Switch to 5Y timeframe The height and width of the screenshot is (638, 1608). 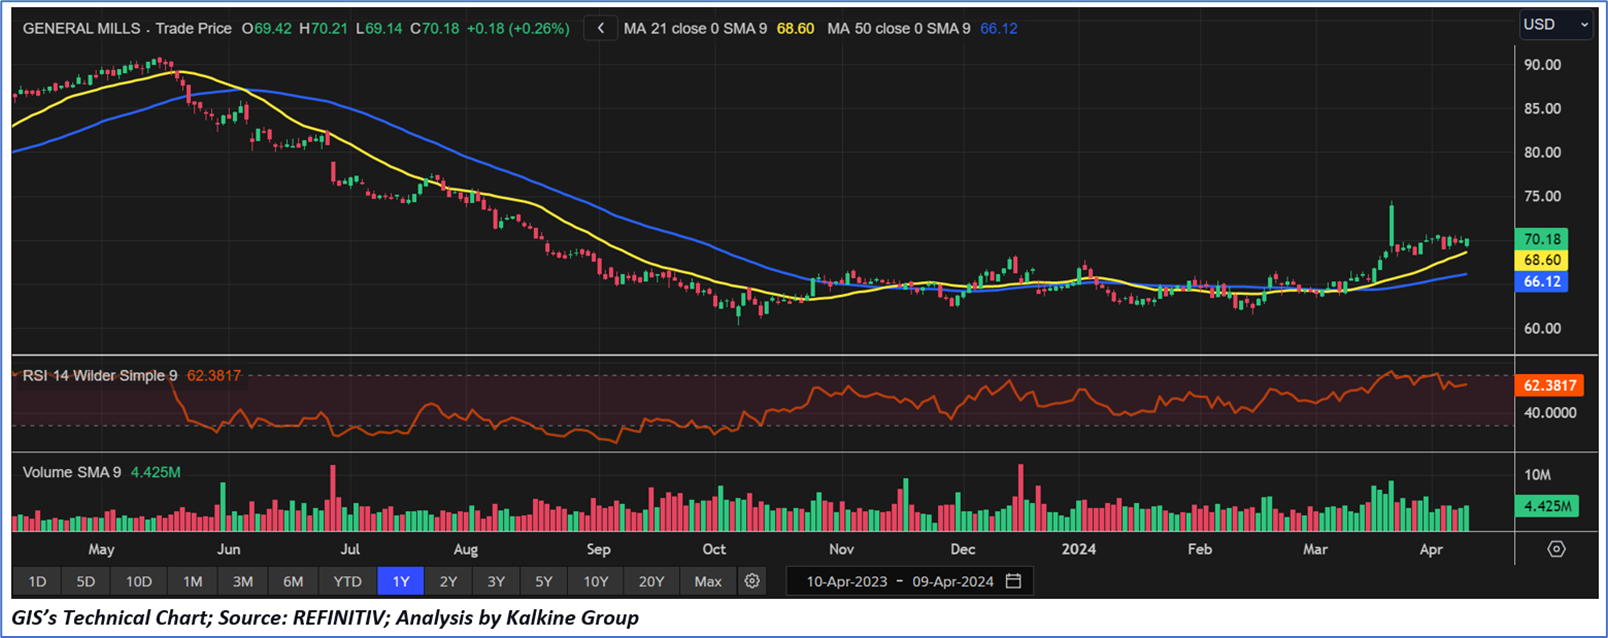click(x=544, y=581)
